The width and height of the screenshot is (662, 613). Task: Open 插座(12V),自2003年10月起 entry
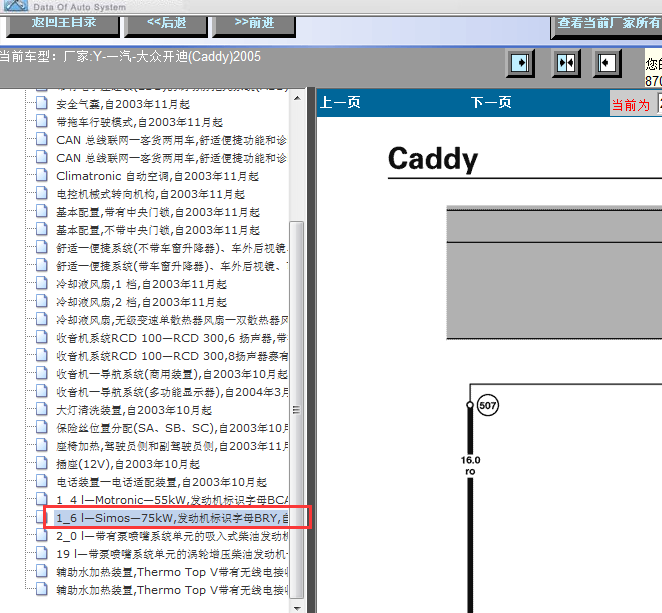[x=128, y=464]
